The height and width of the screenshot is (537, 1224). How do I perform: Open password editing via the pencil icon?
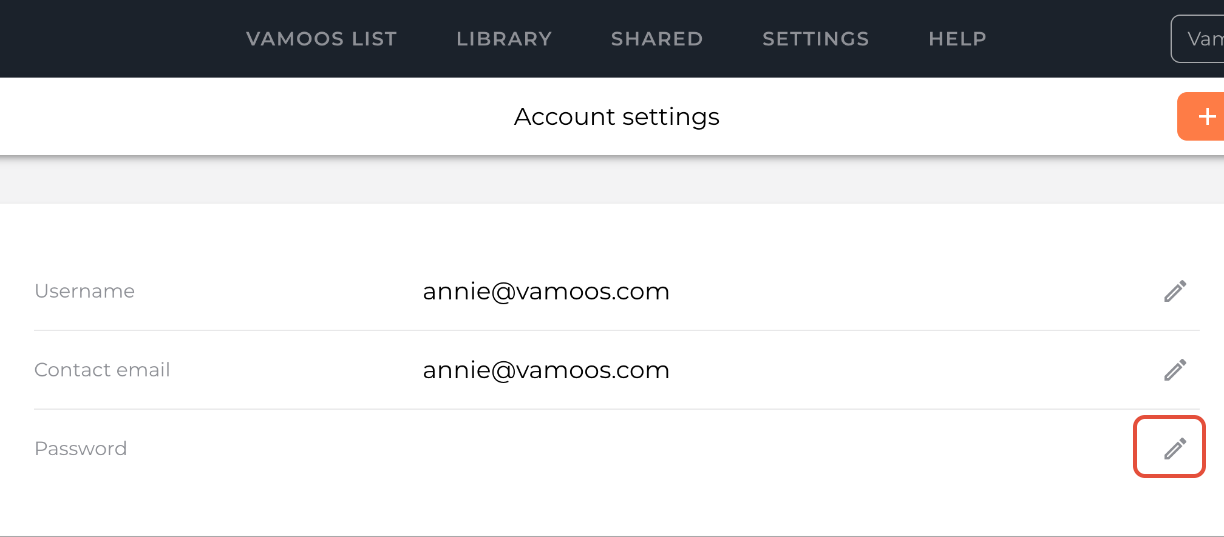point(1175,448)
